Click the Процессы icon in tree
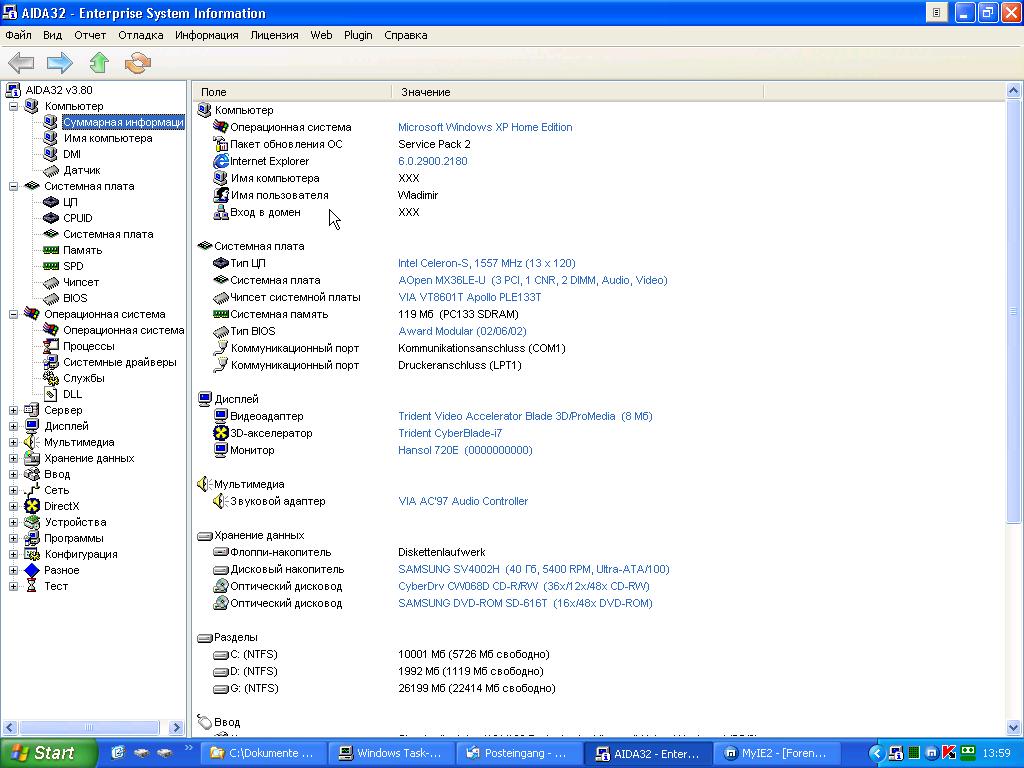 click(x=50, y=346)
